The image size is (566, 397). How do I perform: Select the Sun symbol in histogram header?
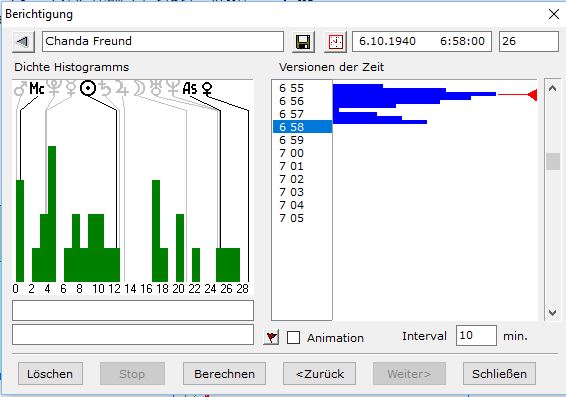click(x=88, y=88)
